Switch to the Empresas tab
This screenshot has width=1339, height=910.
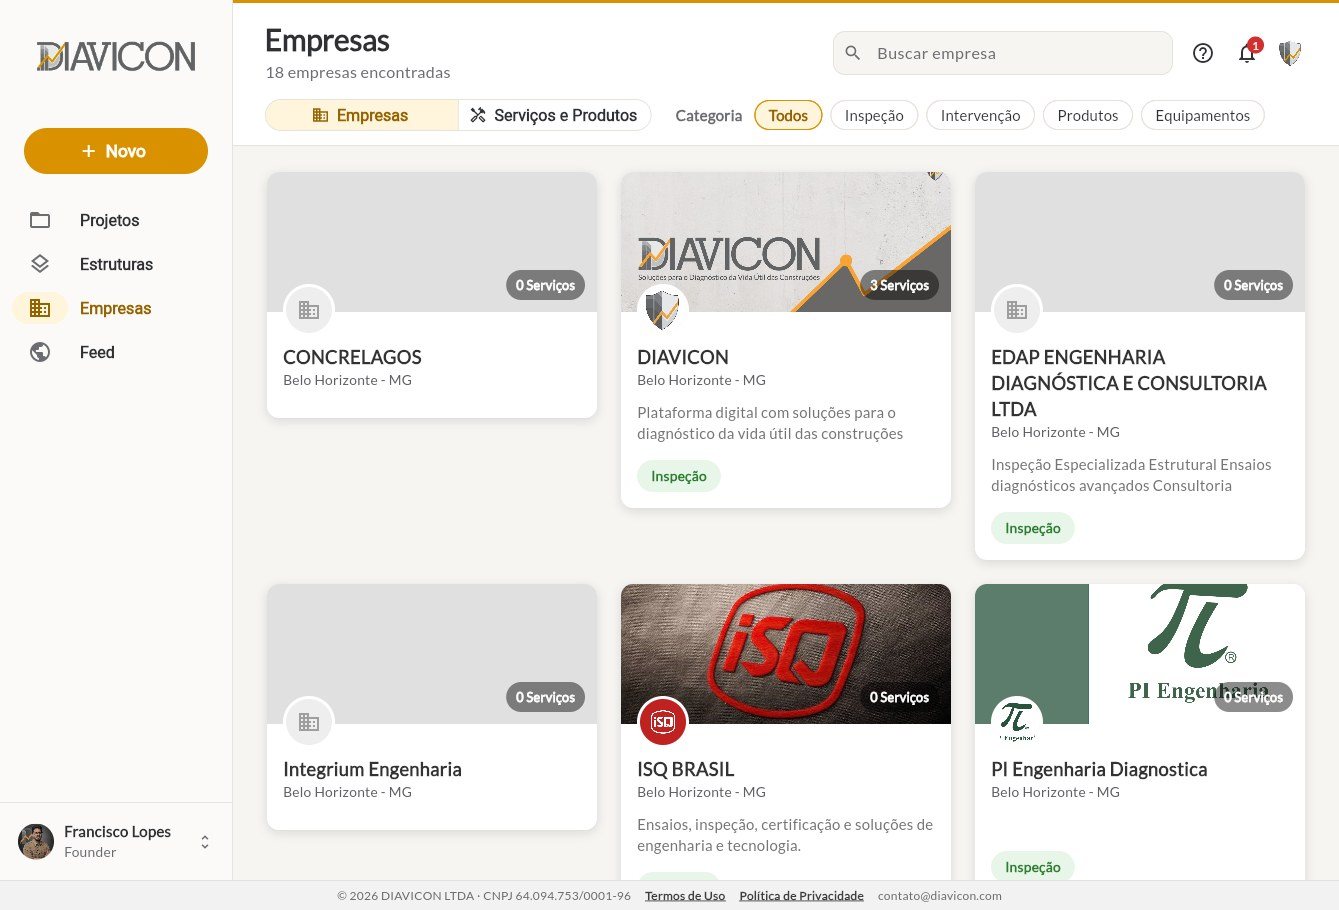pos(361,115)
